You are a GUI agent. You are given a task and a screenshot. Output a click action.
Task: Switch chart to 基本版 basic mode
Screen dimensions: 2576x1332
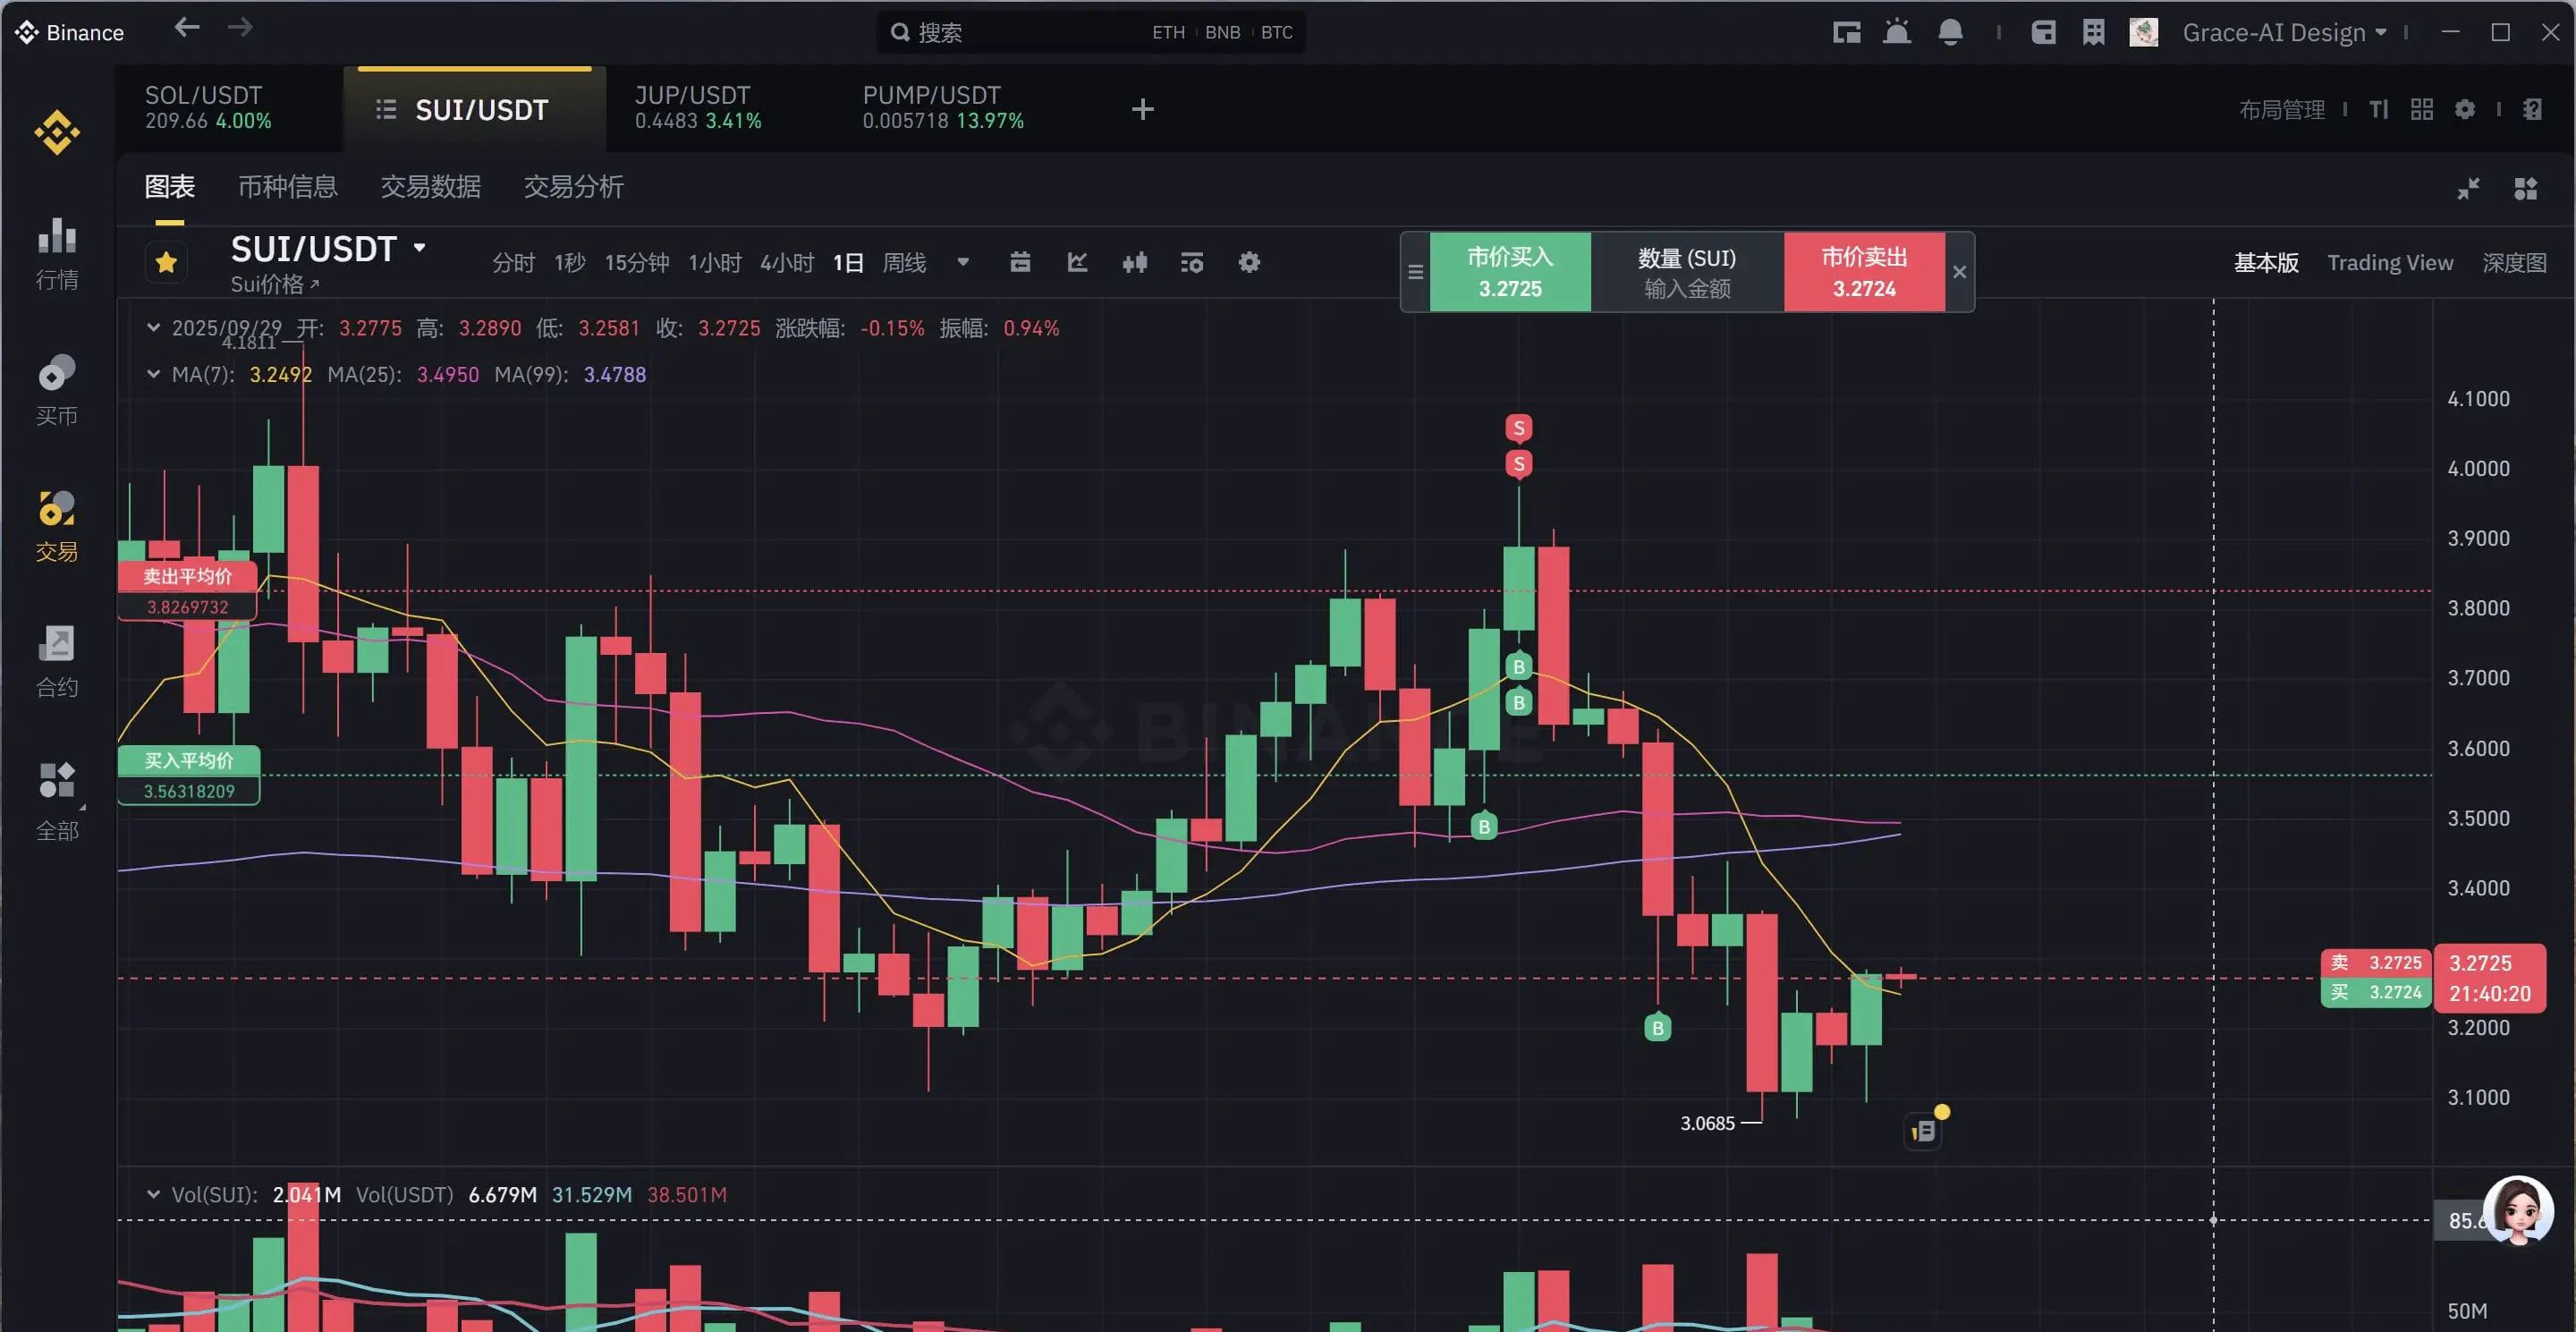(2265, 262)
